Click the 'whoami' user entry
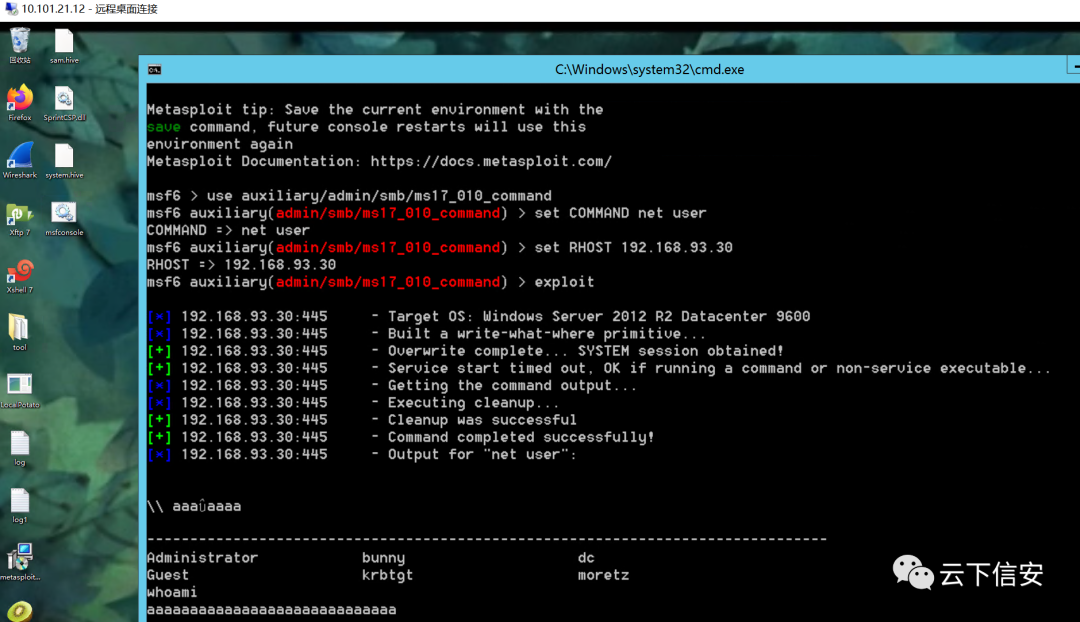 click(172, 592)
